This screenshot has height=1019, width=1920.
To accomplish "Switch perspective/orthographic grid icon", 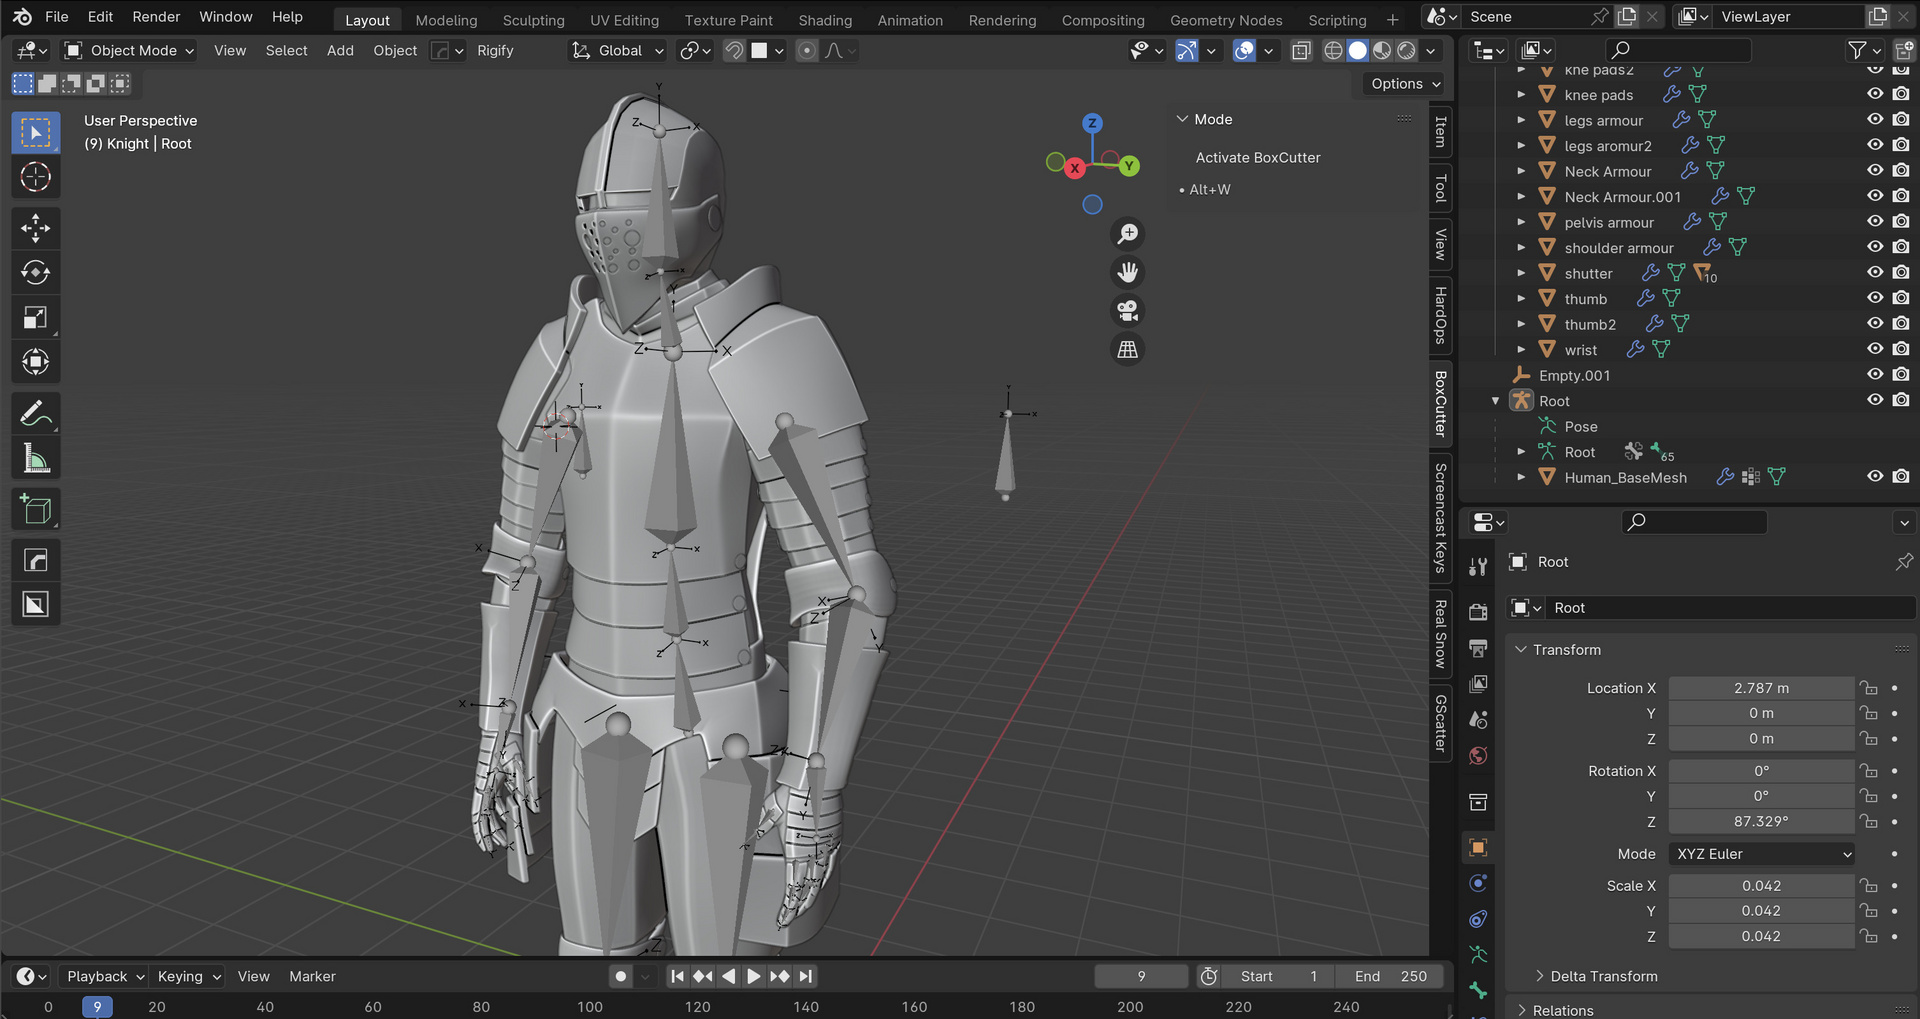I will pos(1128,349).
